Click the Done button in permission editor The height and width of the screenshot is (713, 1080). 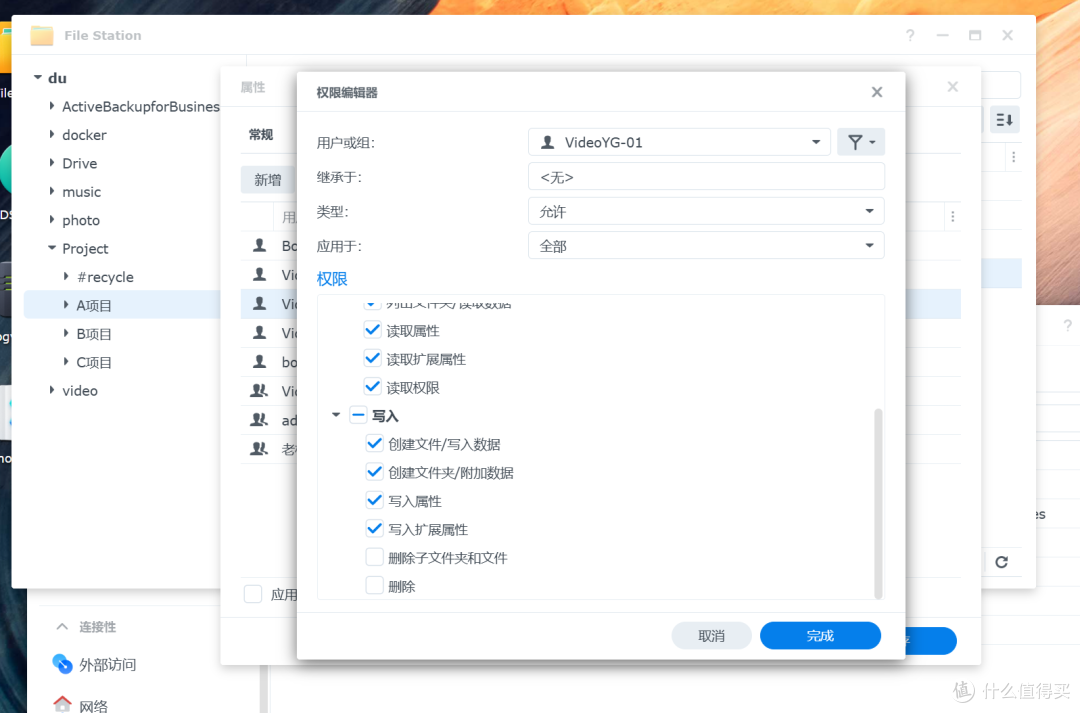820,635
